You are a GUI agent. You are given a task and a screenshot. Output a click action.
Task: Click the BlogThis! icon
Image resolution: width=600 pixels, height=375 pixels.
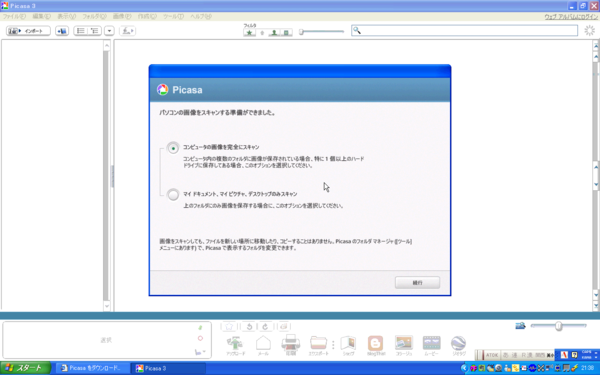pyautogui.click(x=376, y=345)
